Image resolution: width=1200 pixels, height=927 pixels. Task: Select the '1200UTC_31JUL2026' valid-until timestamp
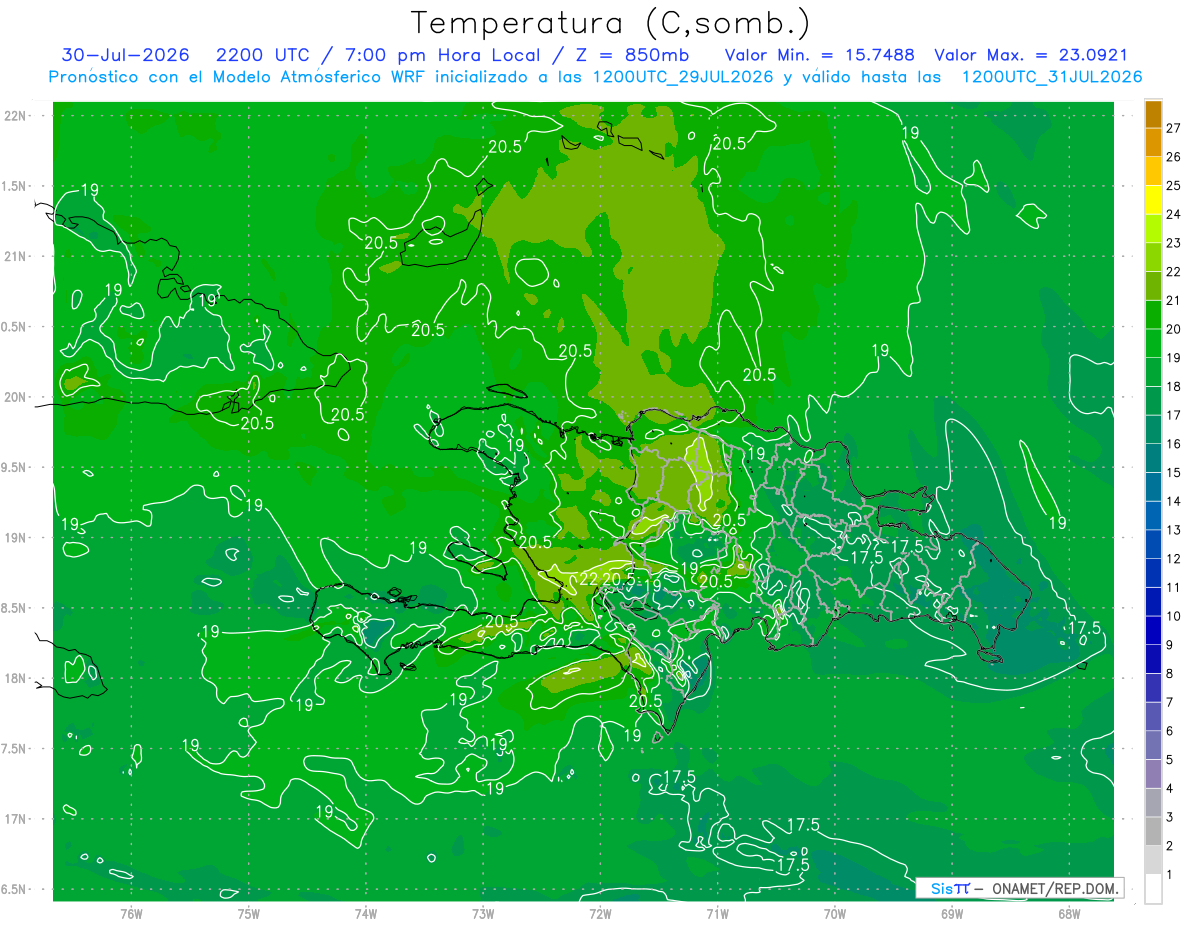coord(1052,77)
